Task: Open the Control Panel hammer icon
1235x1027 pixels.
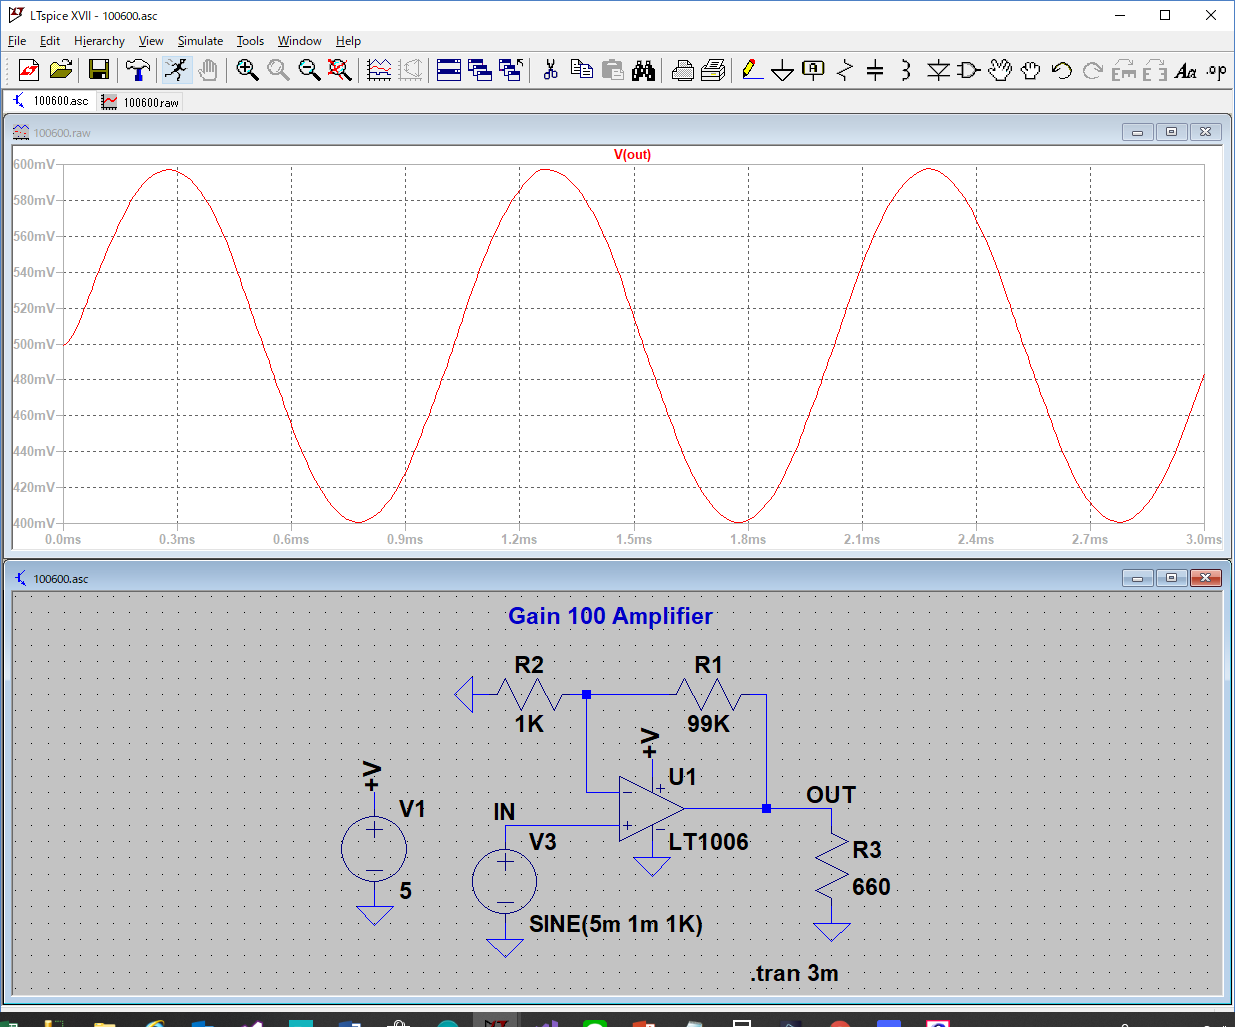Action: click(x=138, y=70)
